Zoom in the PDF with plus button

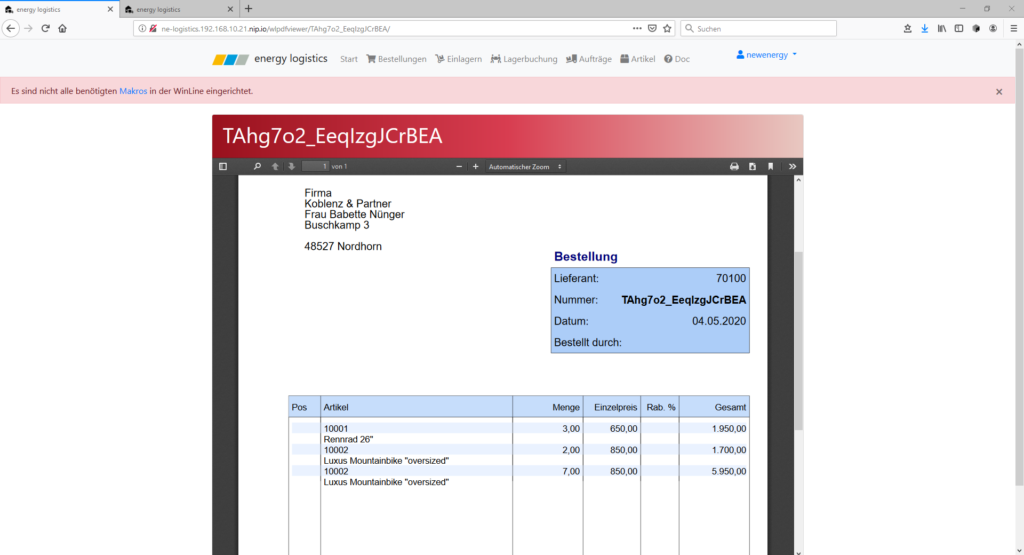[x=475, y=166]
